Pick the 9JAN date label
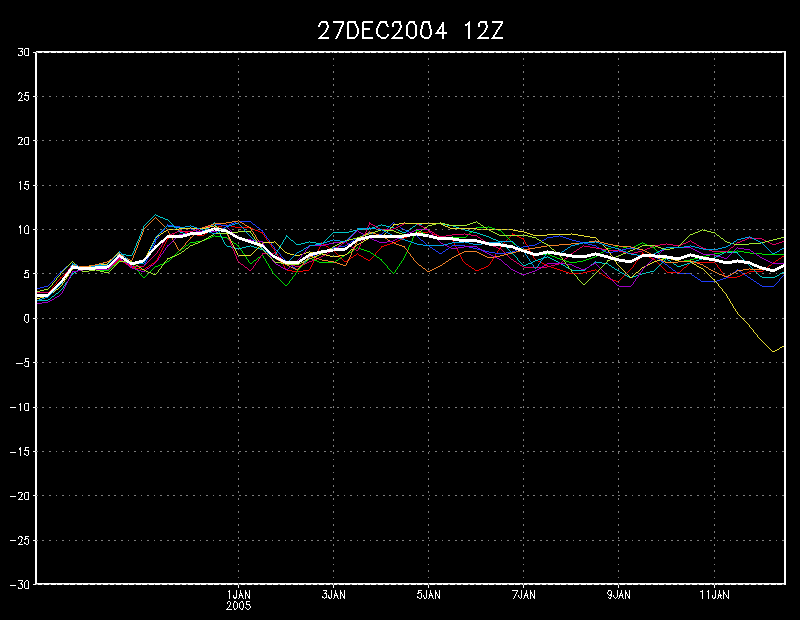This screenshot has width=800, height=620. click(x=619, y=594)
